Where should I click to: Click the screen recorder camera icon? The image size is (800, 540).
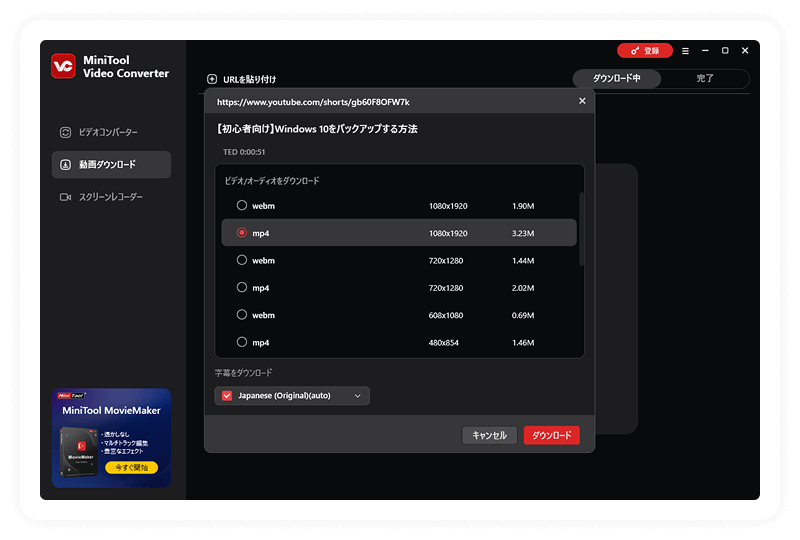(65, 197)
